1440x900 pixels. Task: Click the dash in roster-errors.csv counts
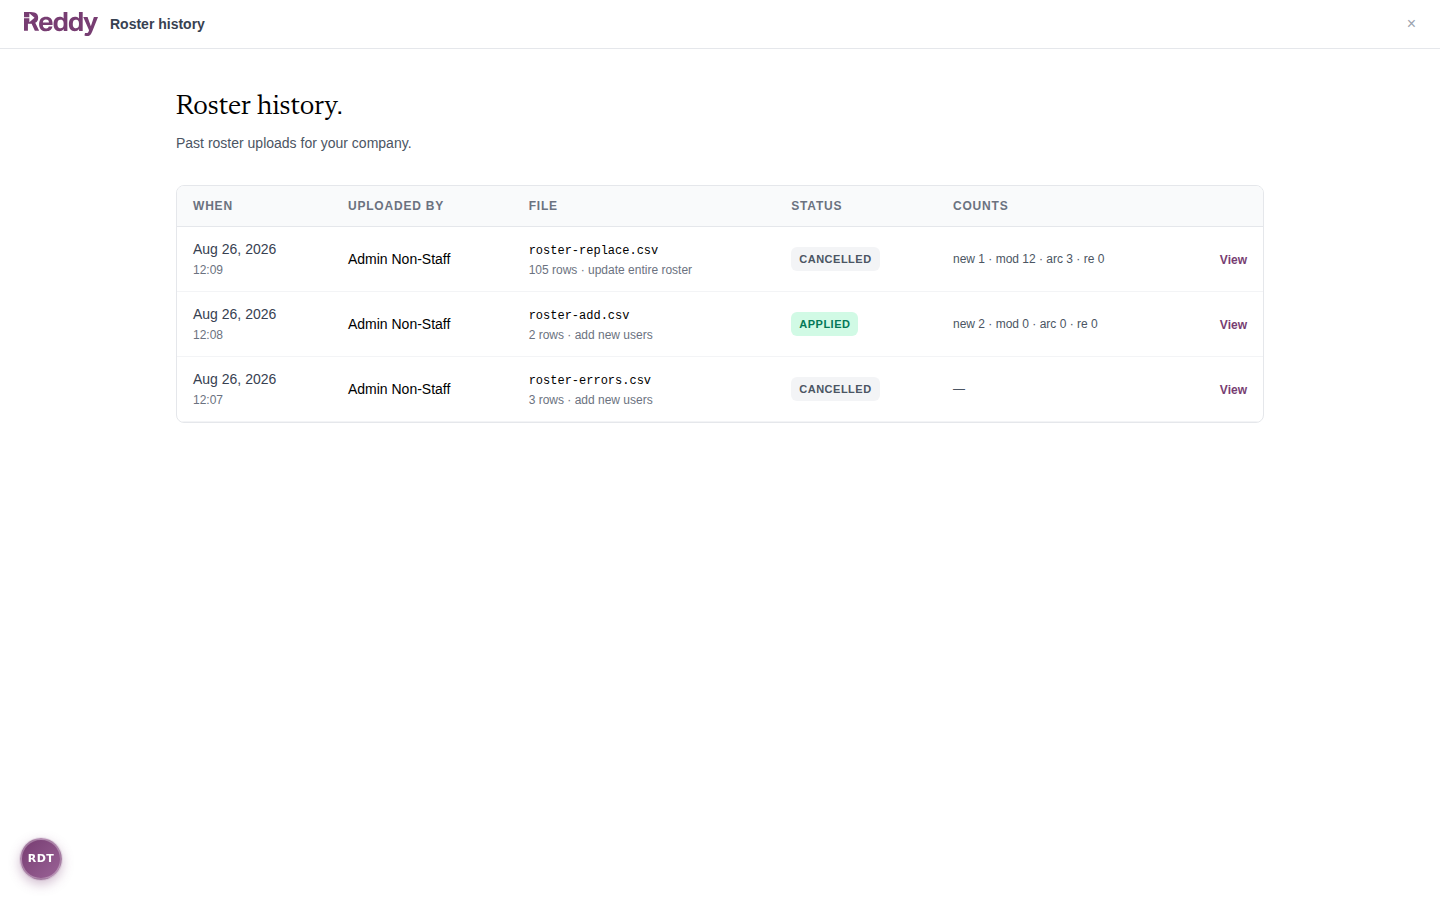coord(959,389)
